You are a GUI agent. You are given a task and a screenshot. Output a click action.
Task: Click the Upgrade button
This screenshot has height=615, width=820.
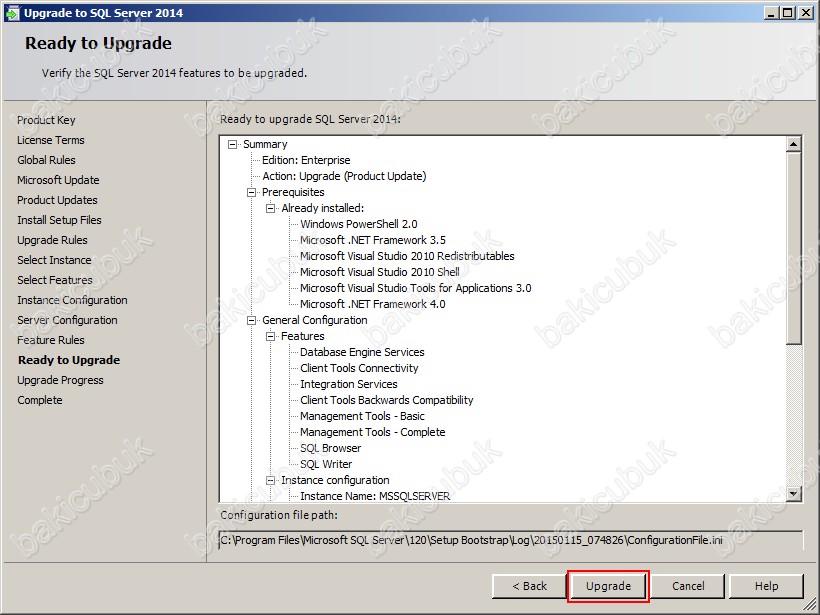[608, 586]
